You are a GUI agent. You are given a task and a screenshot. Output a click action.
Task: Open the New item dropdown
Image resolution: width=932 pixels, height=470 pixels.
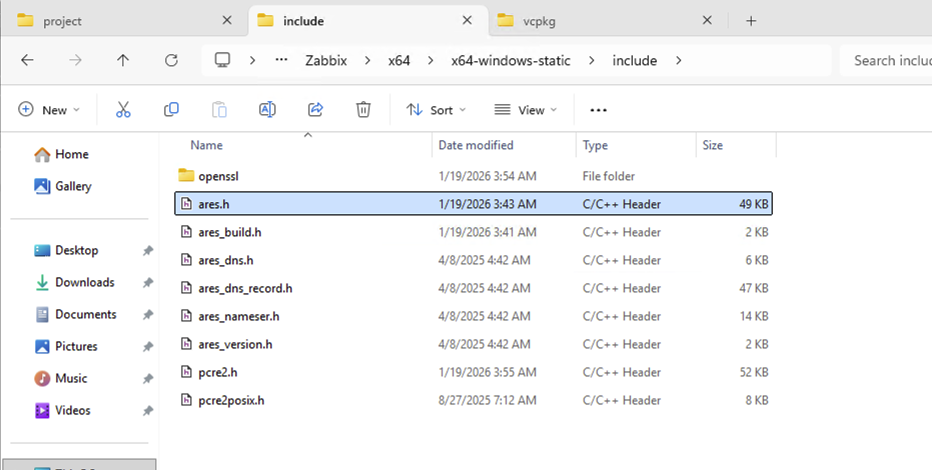[x=49, y=110]
